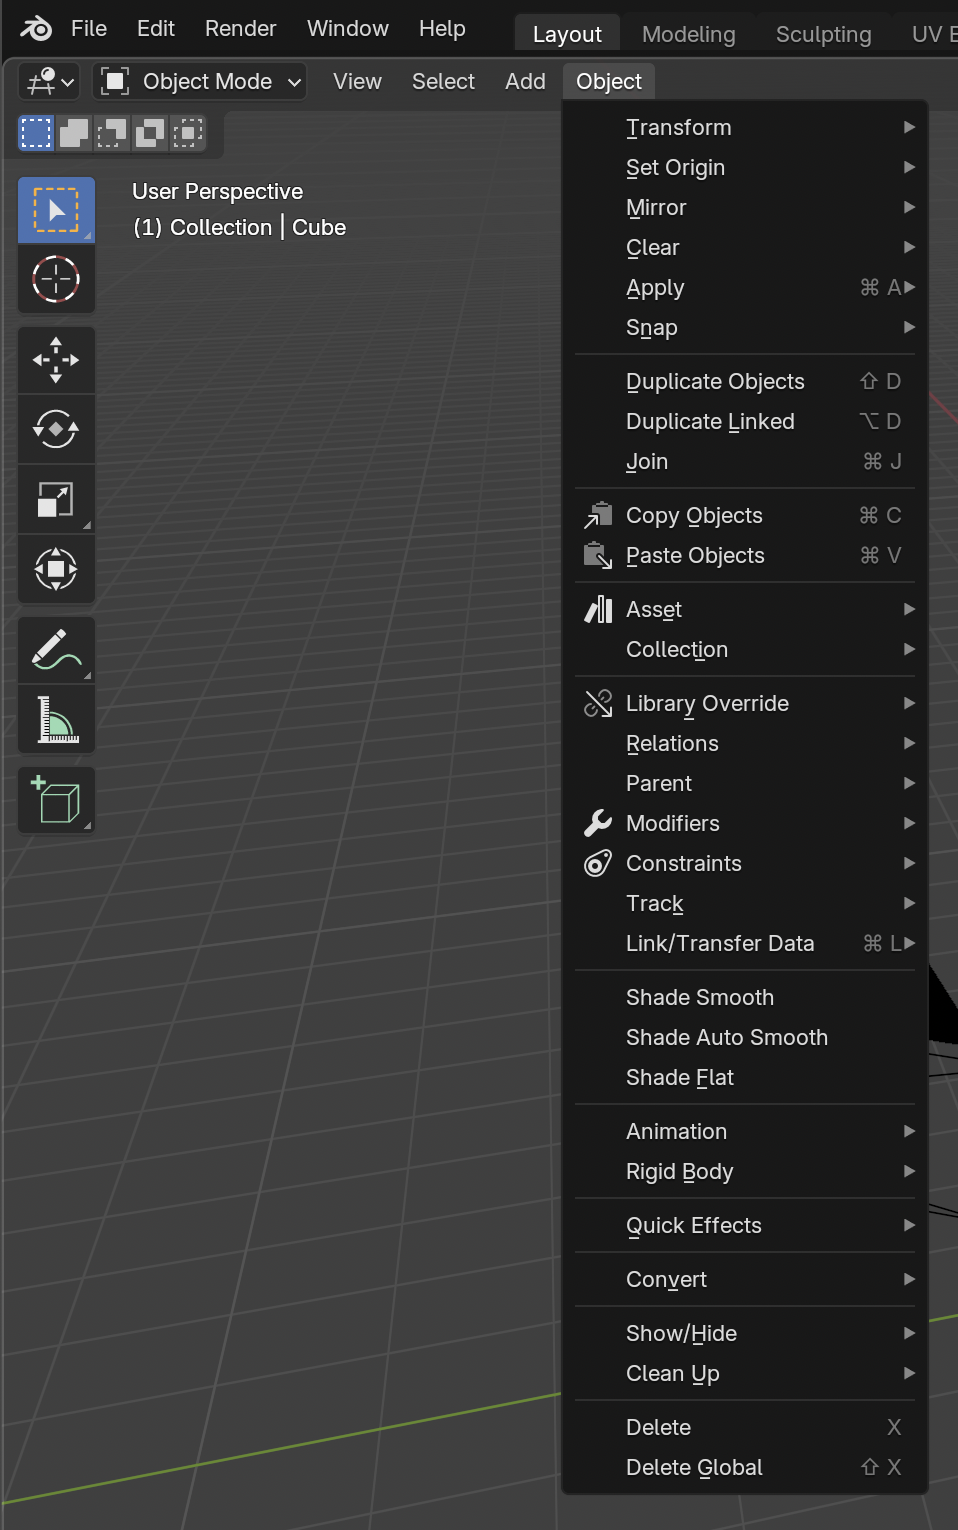The image size is (958, 1530).
Task: Click the Copy Objects clipboard icon
Action: (x=598, y=515)
